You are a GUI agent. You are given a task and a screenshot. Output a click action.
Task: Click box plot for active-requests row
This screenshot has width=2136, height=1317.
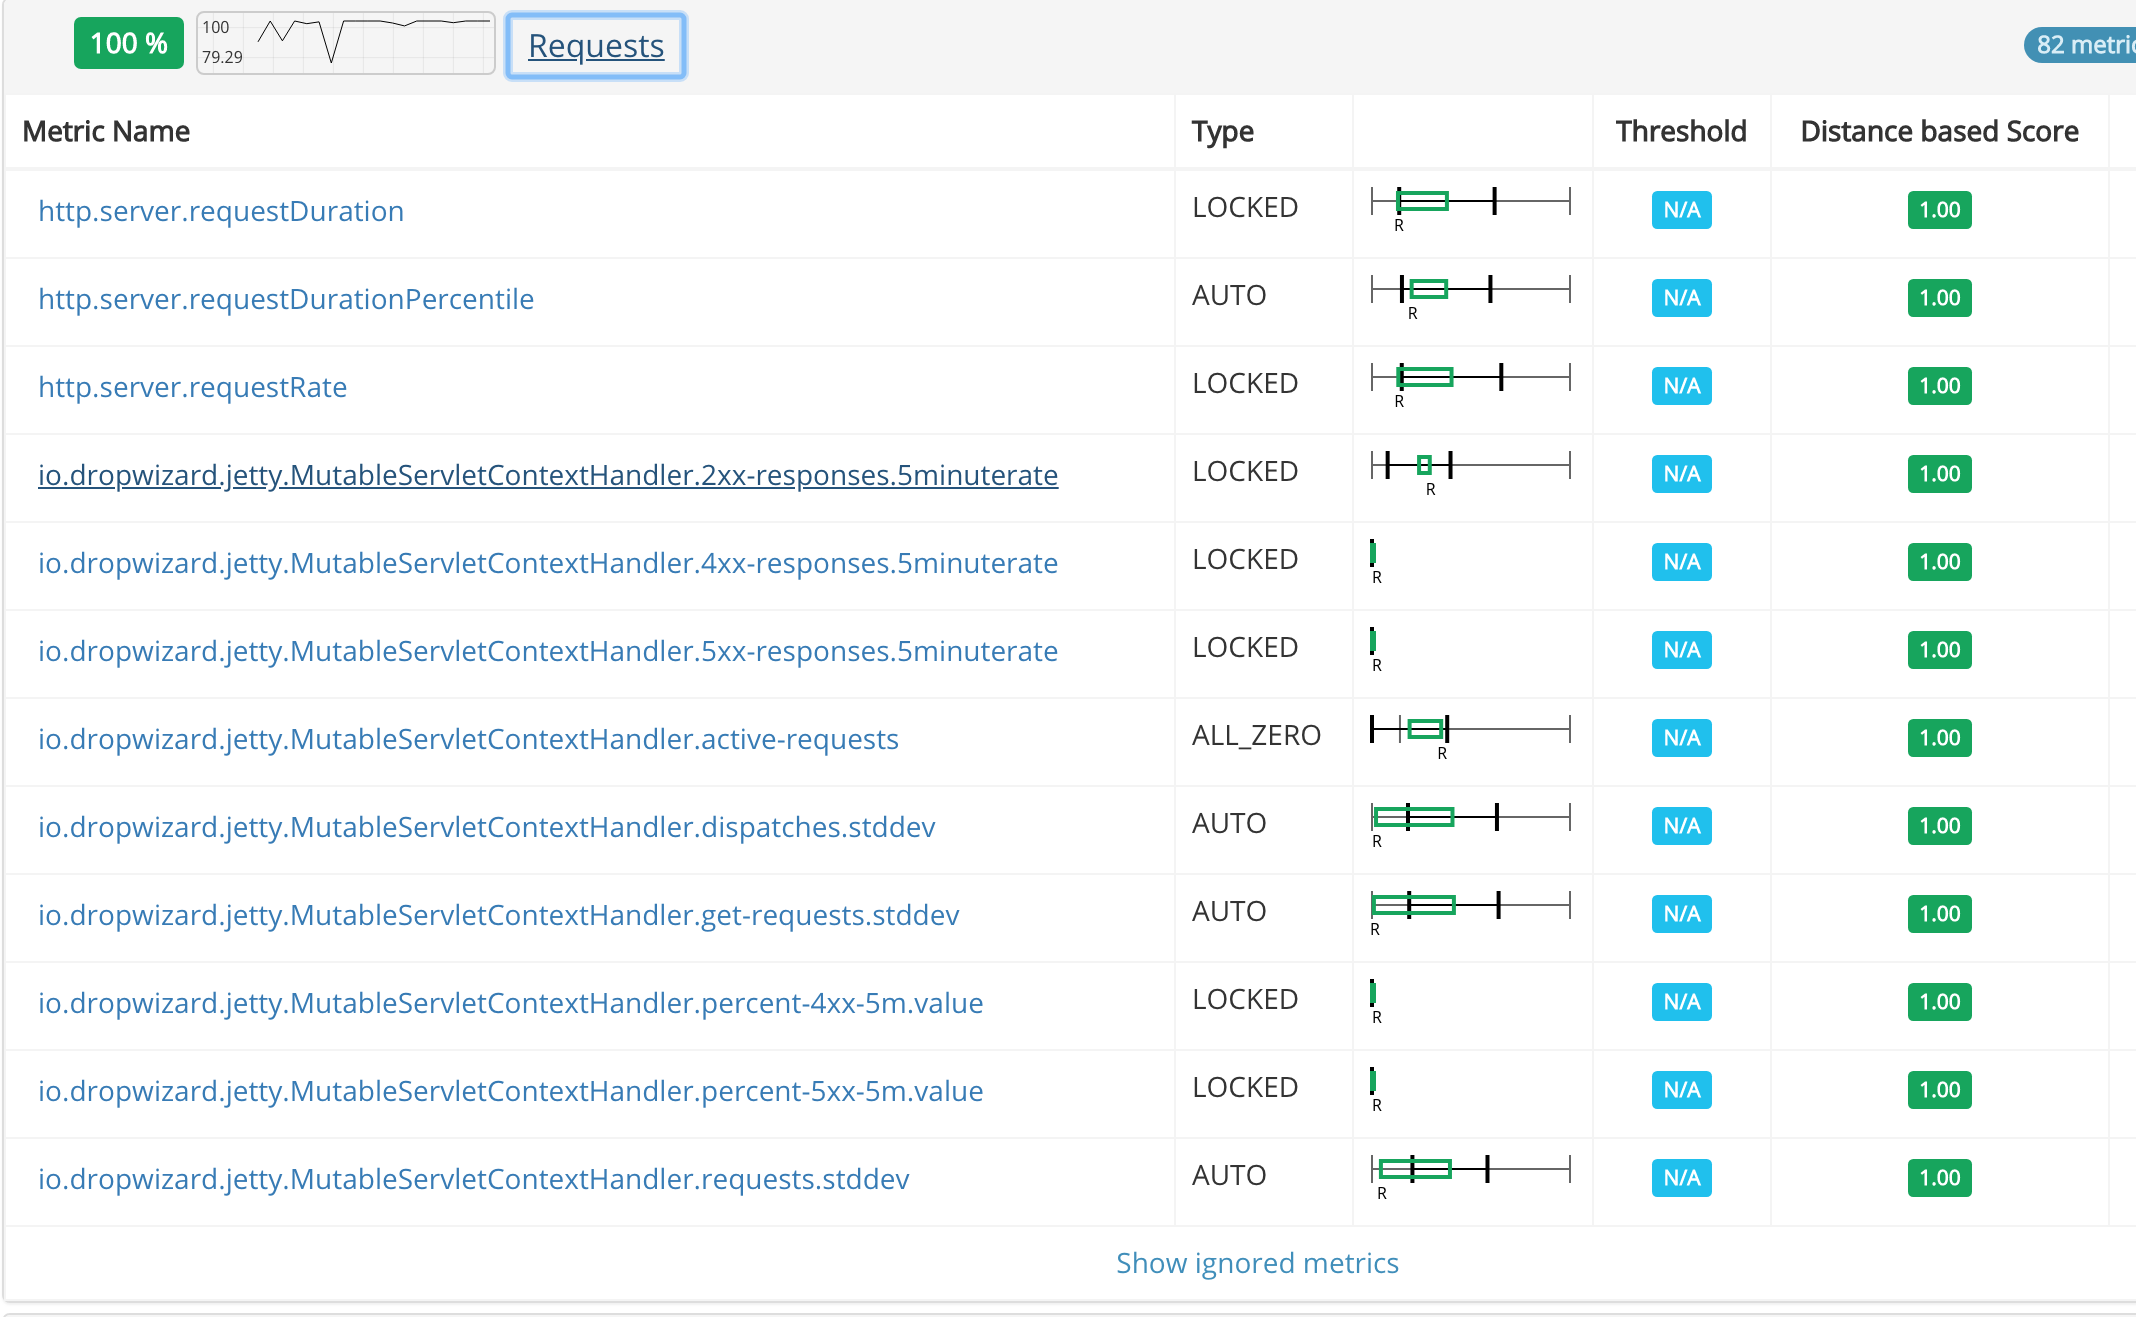(x=1471, y=736)
